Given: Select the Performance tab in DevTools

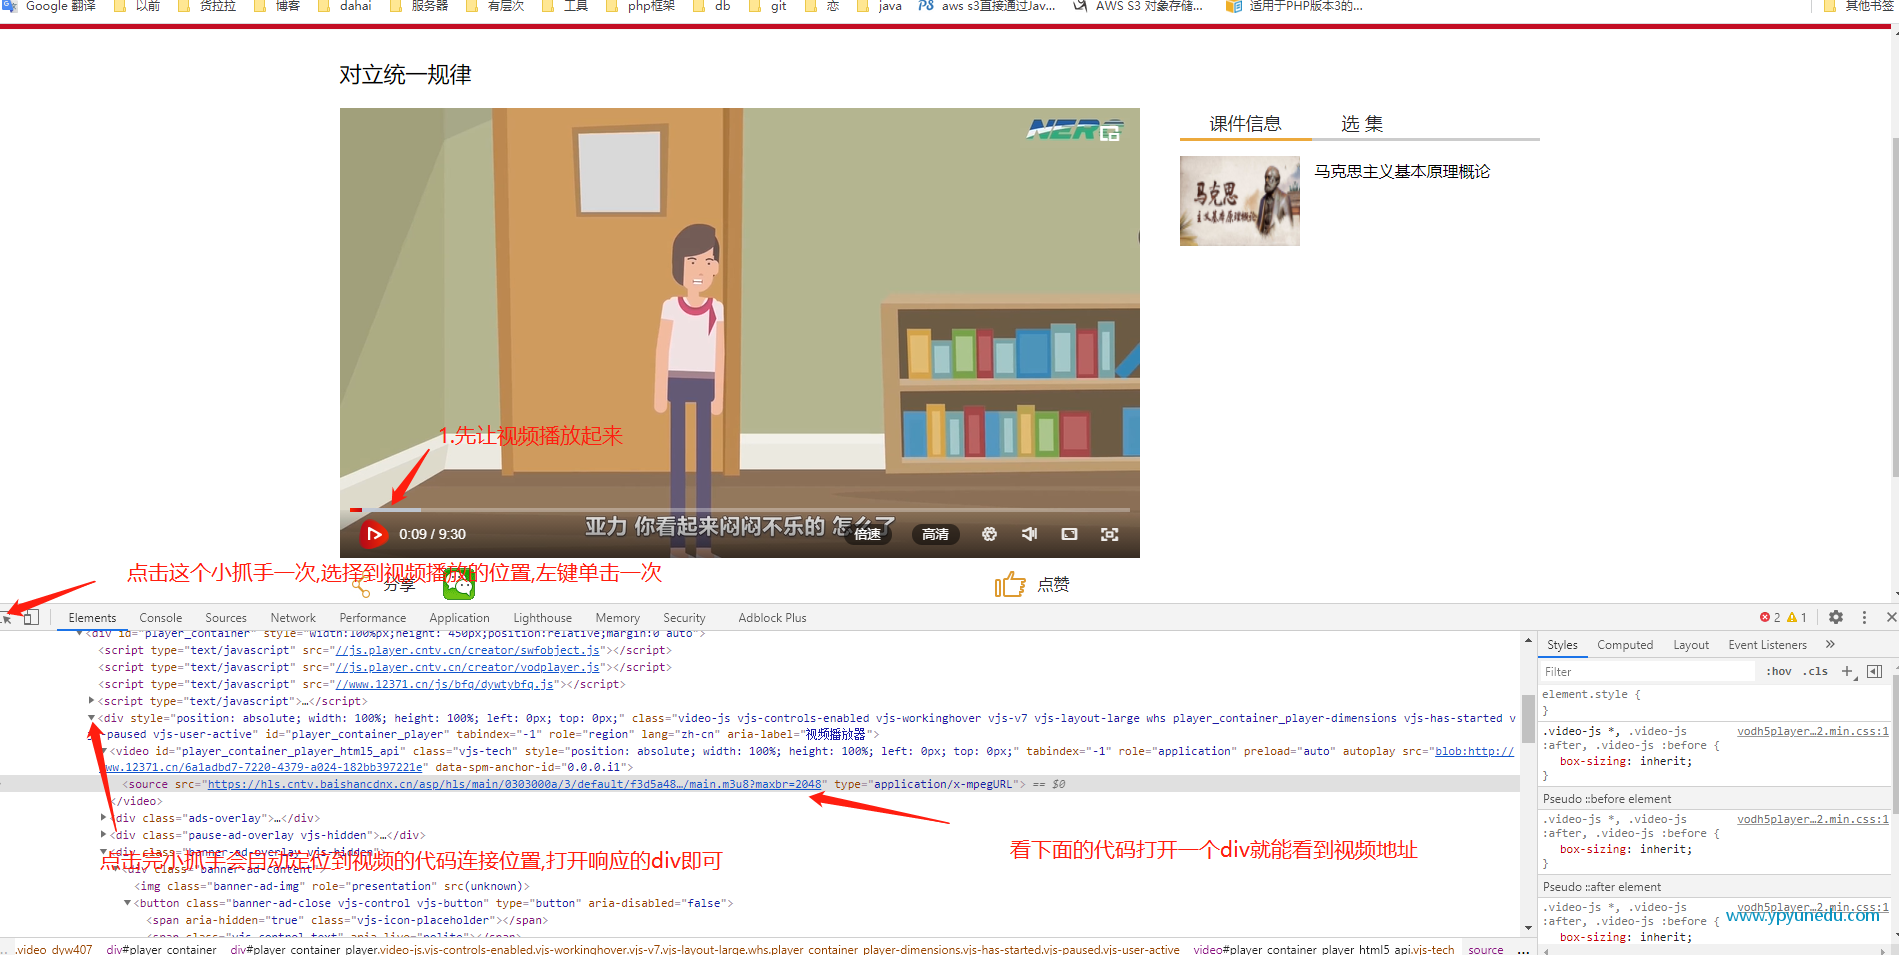Looking at the screenshot, I should click(x=373, y=618).
